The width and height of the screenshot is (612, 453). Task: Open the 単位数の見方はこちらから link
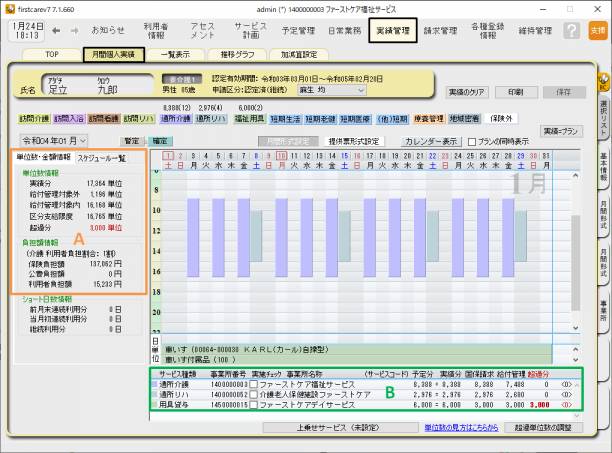coord(462,427)
